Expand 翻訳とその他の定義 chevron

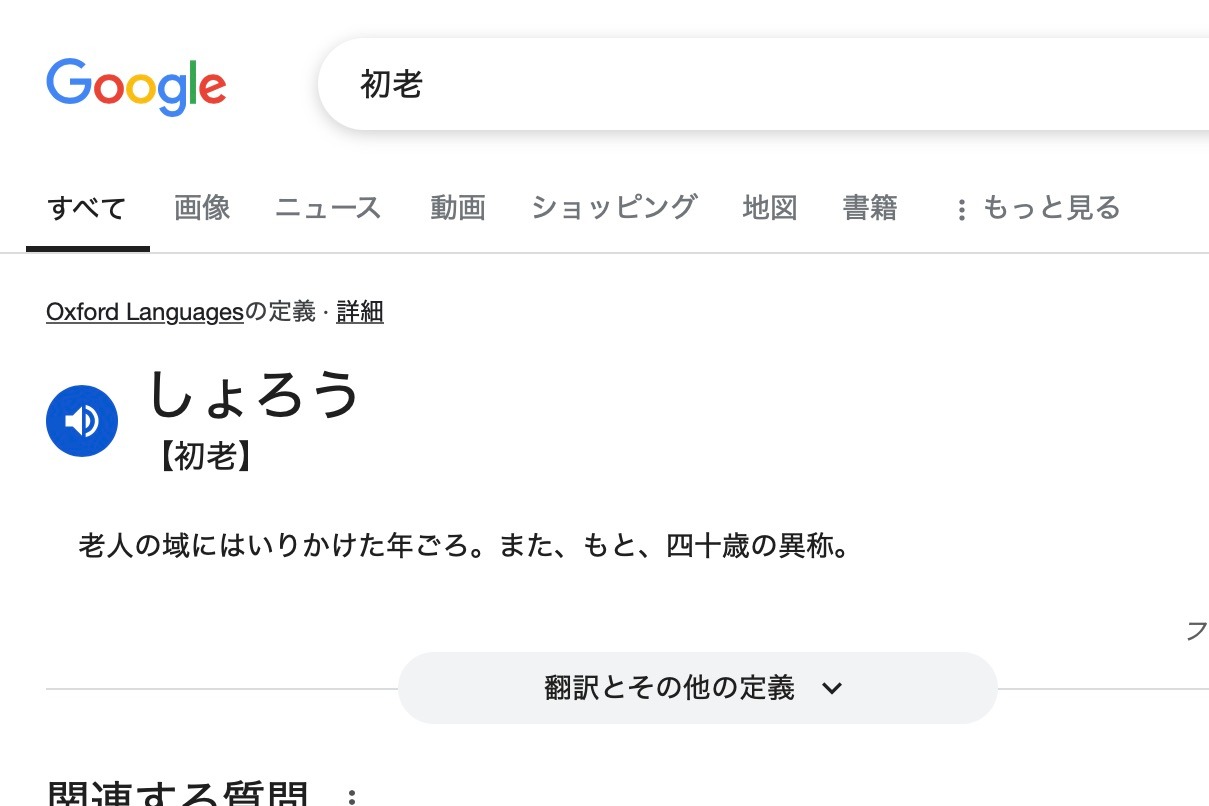coord(832,688)
